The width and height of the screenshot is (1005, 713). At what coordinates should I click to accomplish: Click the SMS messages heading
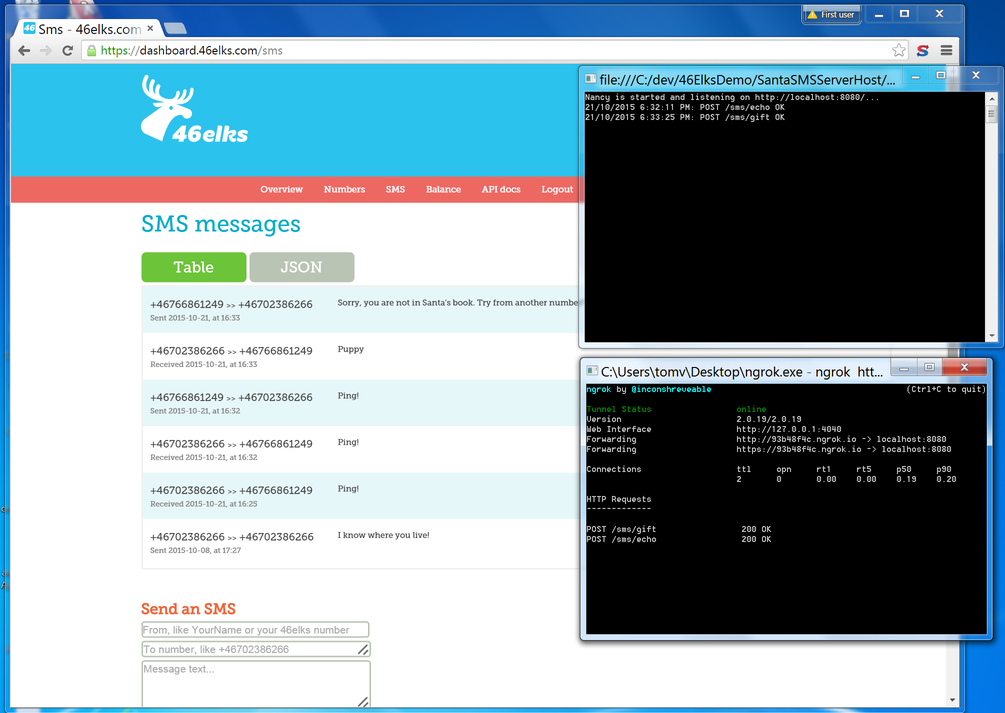pos(220,224)
